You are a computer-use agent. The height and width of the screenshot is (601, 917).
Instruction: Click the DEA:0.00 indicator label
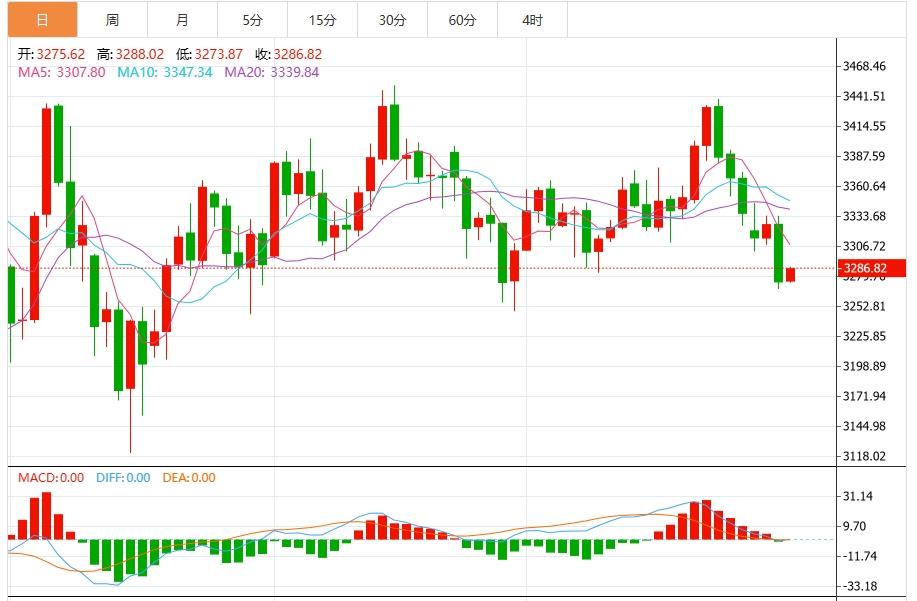pyautogui.click(x=189, y=478)
